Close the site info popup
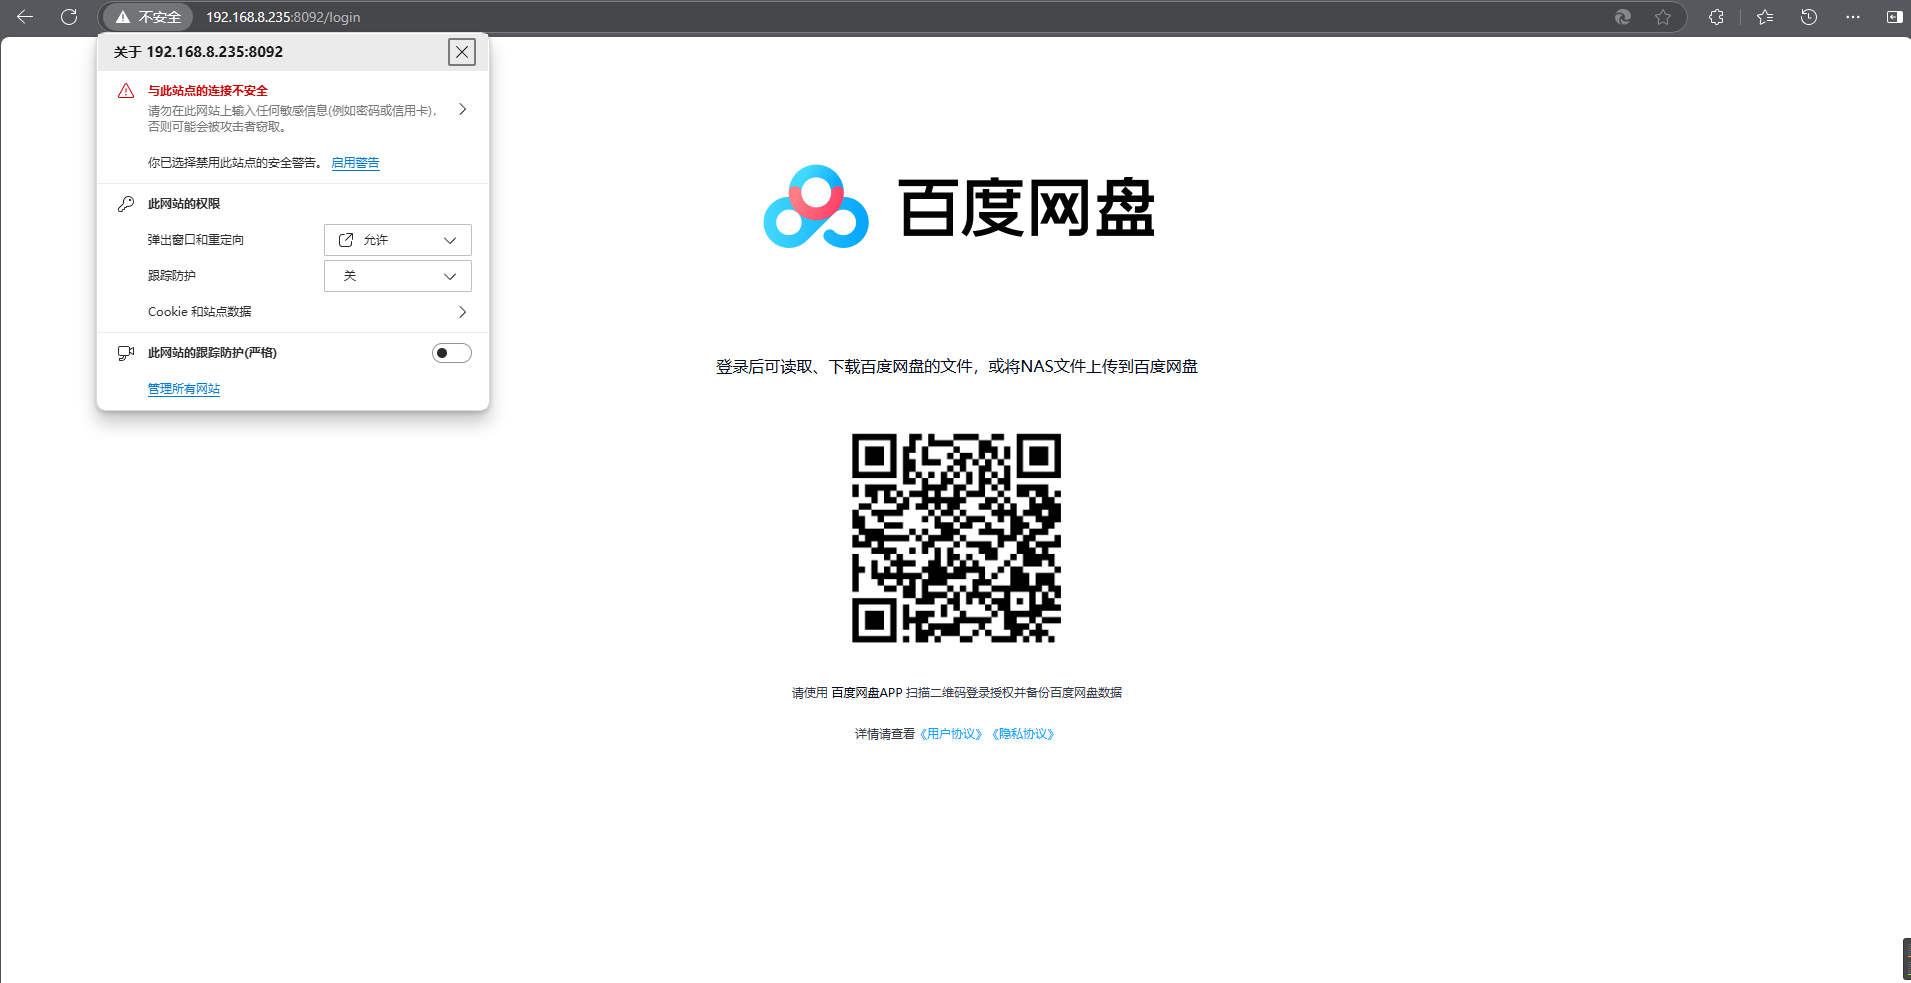The width and height of the screenshot is (1911, 983). 462,52
